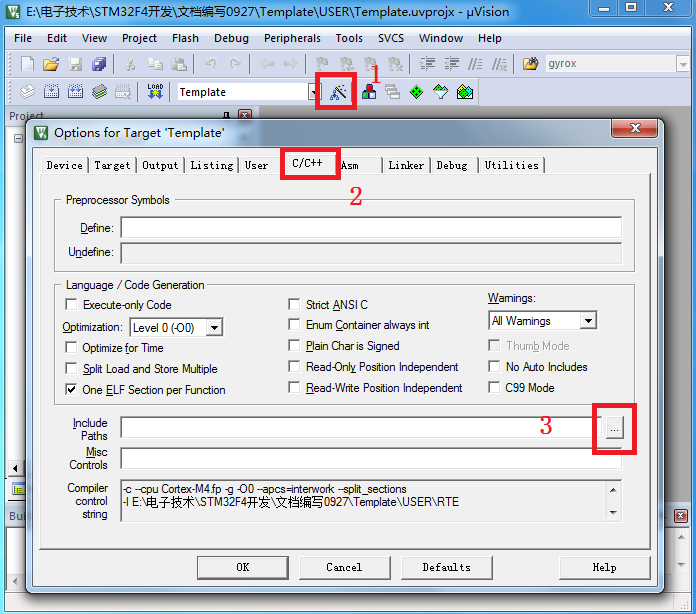Insert bookmark flag icon

pos(322,64)
